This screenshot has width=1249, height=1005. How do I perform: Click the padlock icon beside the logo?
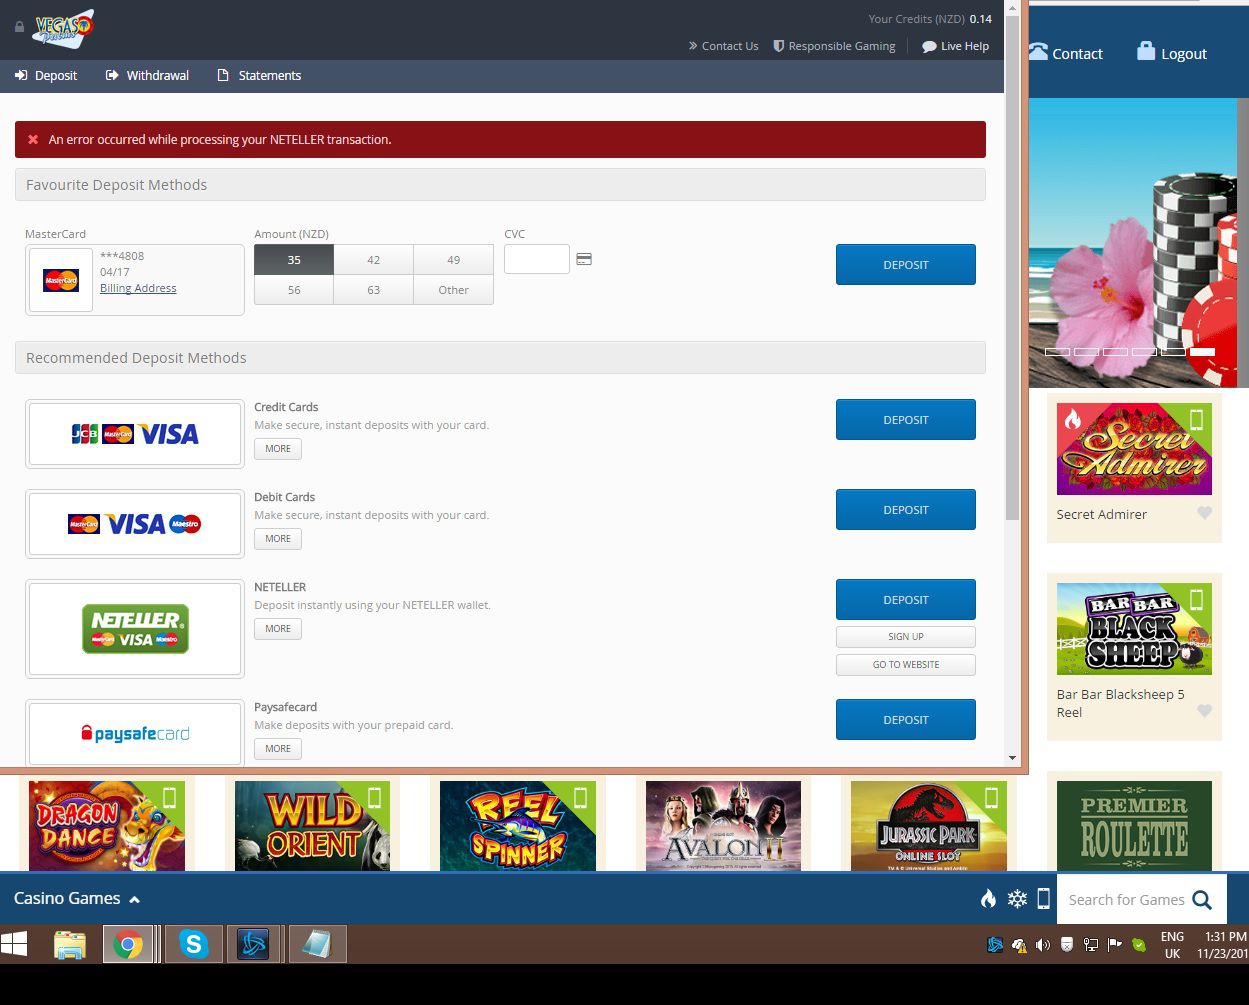pos(19,27)
